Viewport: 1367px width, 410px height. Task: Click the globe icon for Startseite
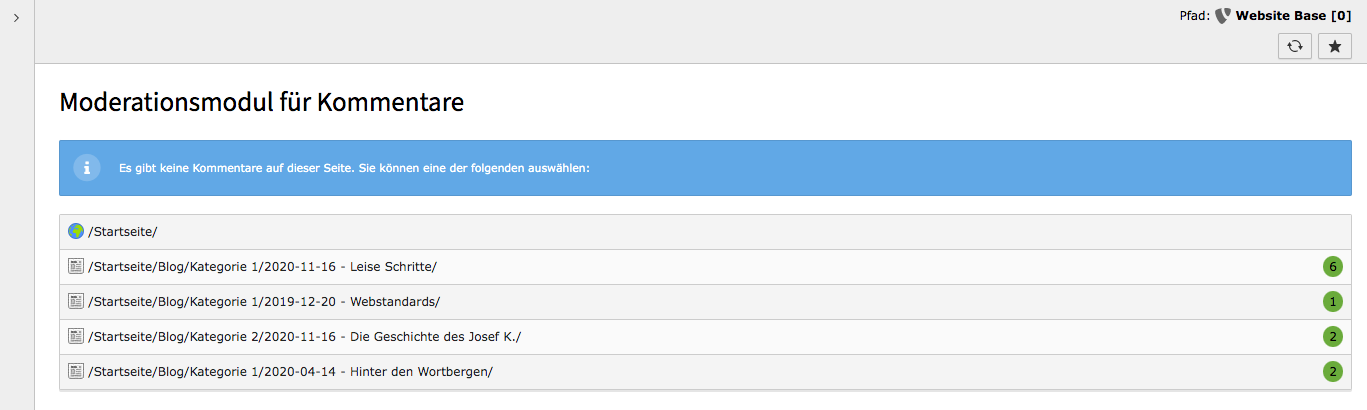click(x=76, y=232)
